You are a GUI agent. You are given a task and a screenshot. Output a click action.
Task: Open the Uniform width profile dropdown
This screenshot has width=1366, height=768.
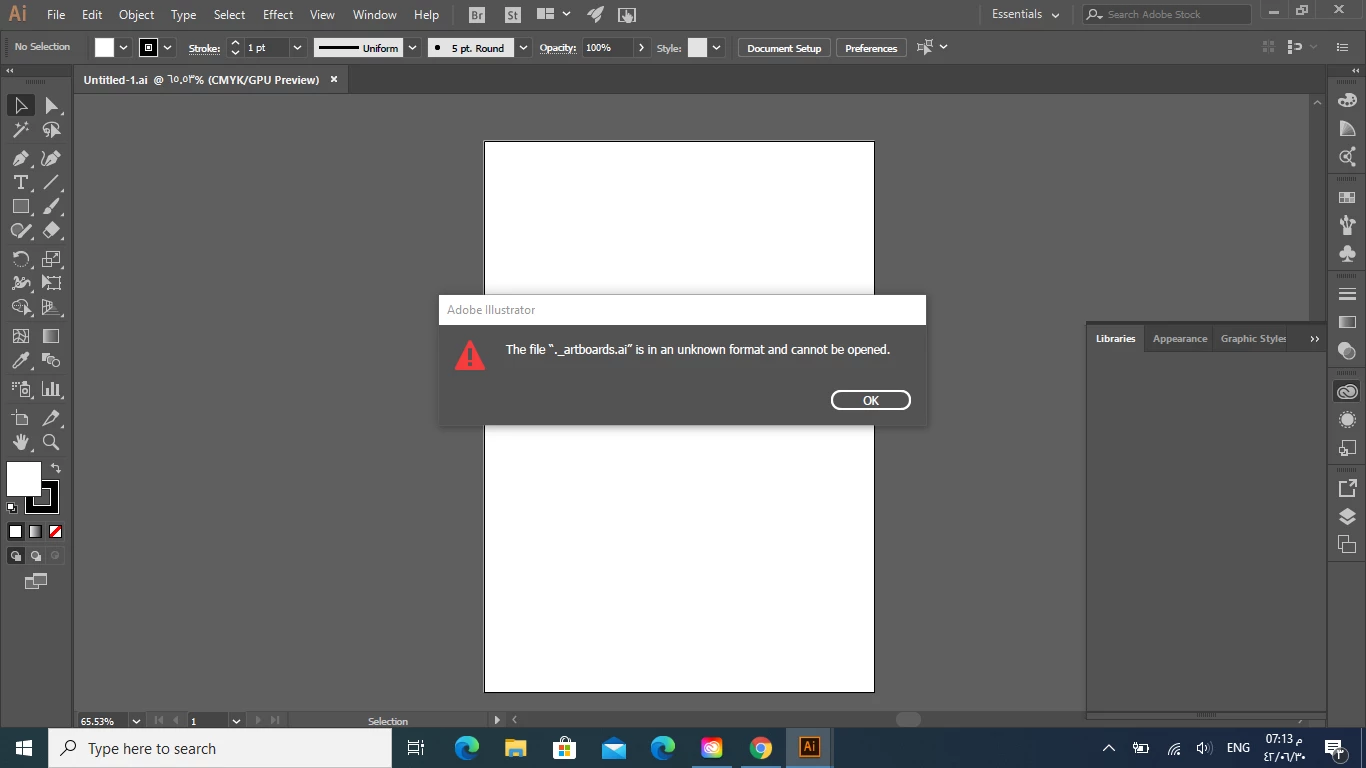click(x=412, y=47)
